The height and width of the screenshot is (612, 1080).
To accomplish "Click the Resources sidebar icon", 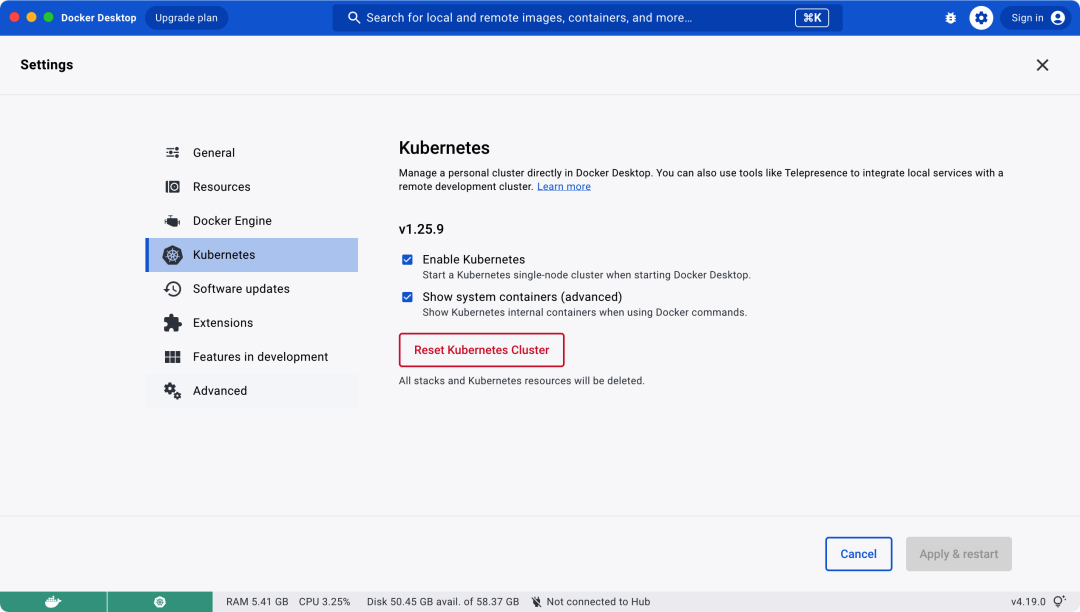I will pos(173,187).
